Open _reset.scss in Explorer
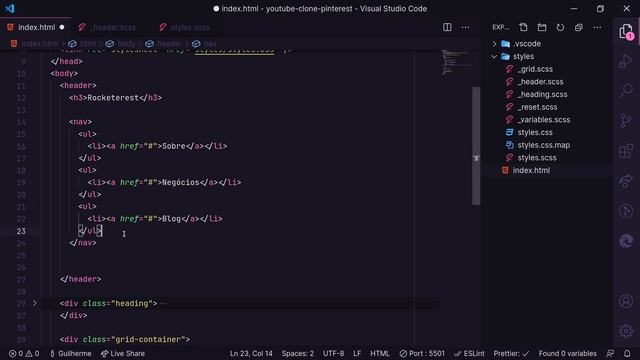Image resolution: width=640 pixels, height=360 pixels. point(537,107)
